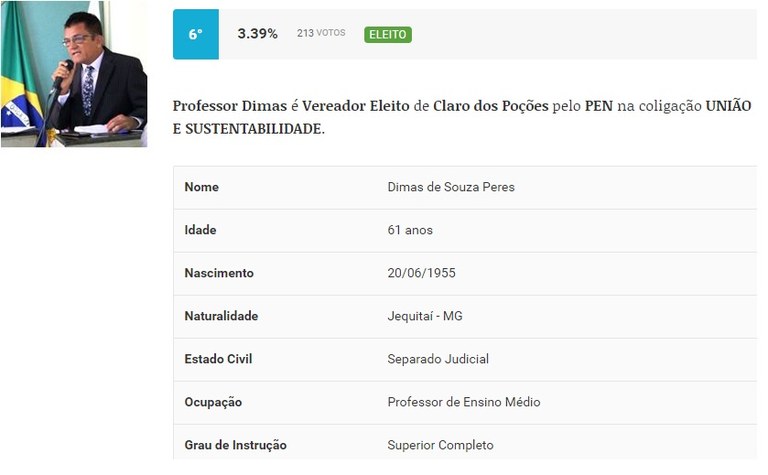The height and width of the screenshot is (475, 768).
Task: Select Professor de Ensino Médio occupation
Action: 464,402
